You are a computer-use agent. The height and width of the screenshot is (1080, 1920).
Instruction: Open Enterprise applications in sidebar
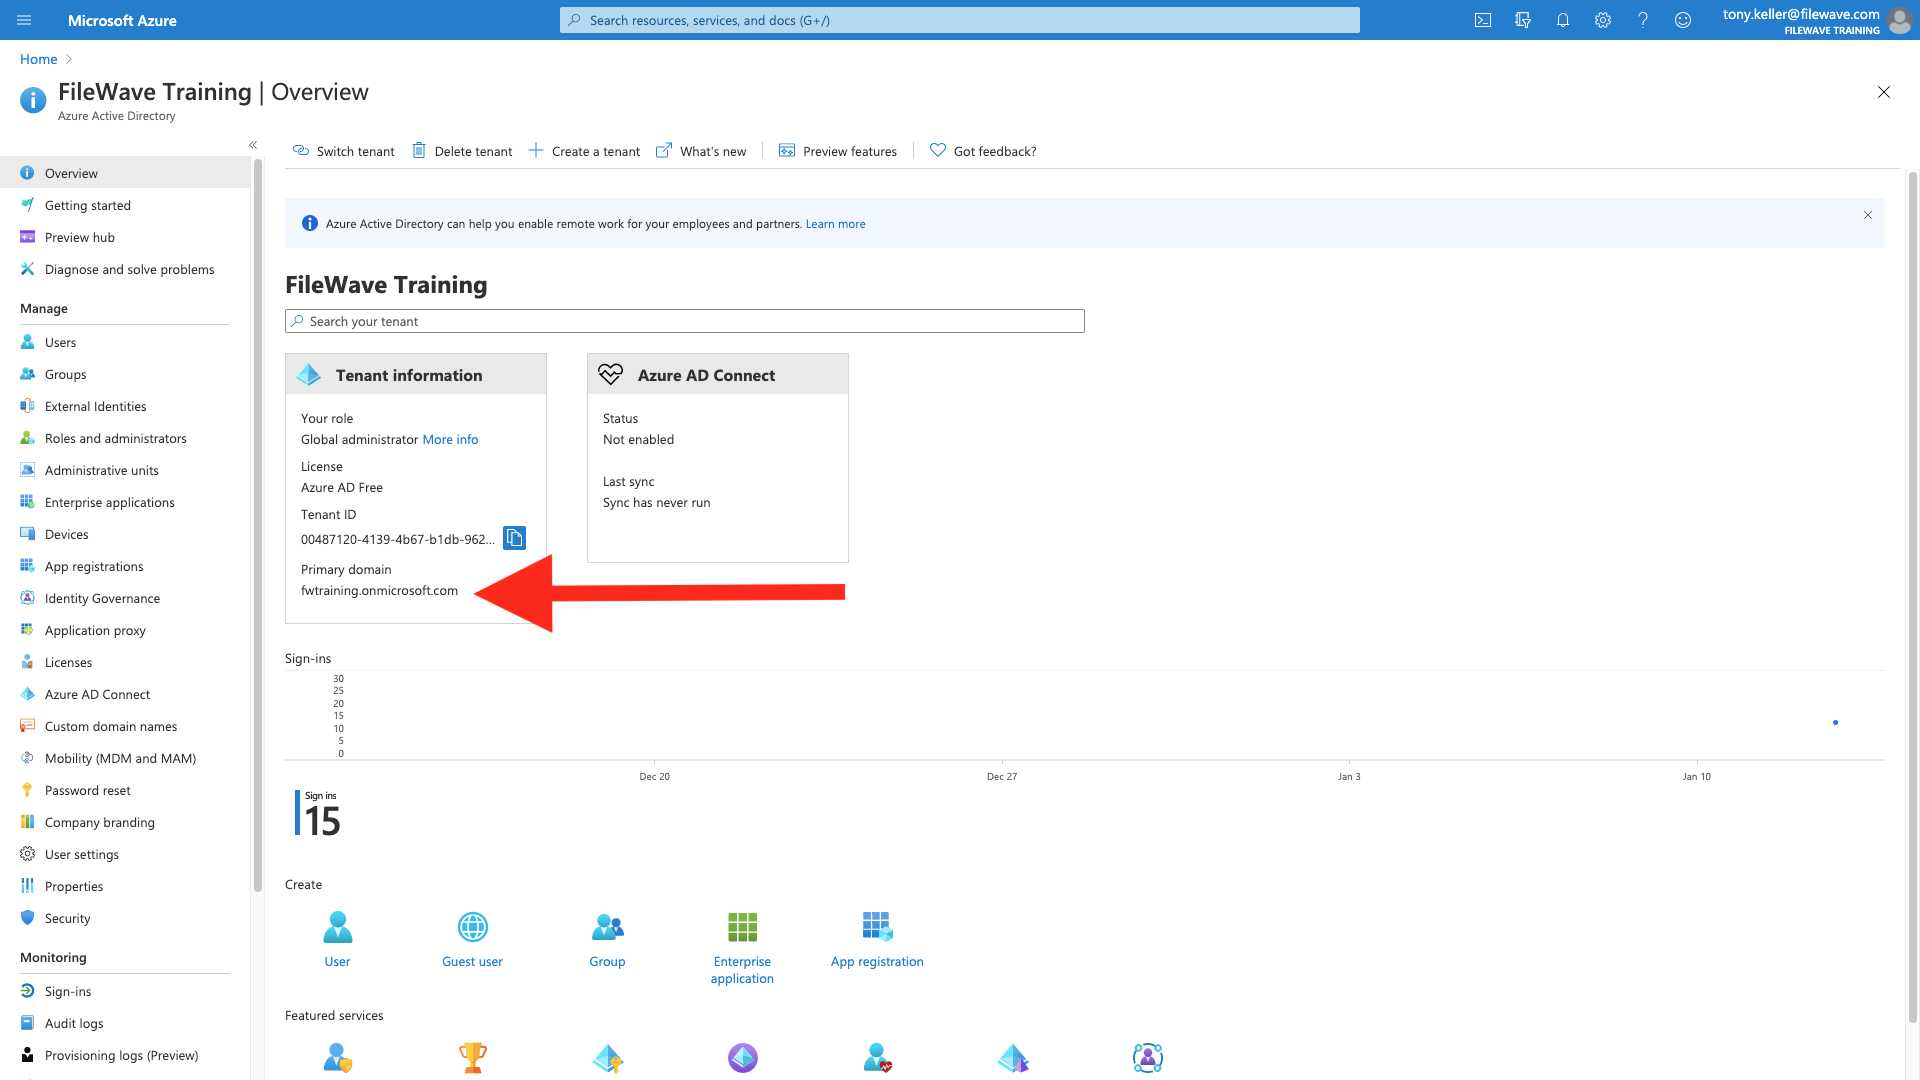[x=125, y=502]
